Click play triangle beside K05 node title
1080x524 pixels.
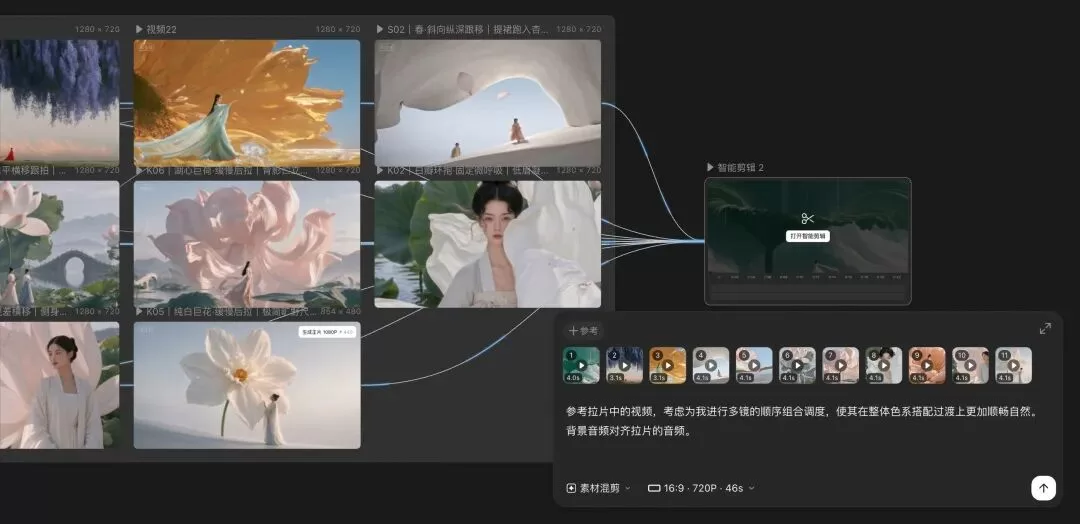[139, 312]
